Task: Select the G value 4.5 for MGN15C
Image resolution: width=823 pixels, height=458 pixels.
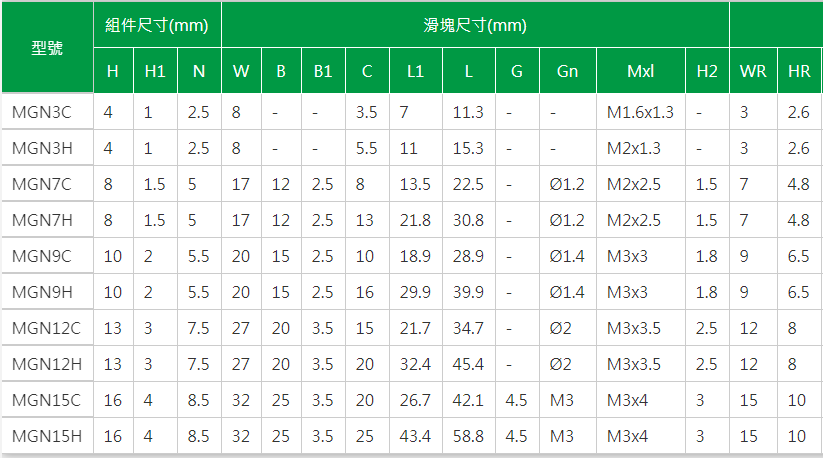Action: [x=517, y=400]
